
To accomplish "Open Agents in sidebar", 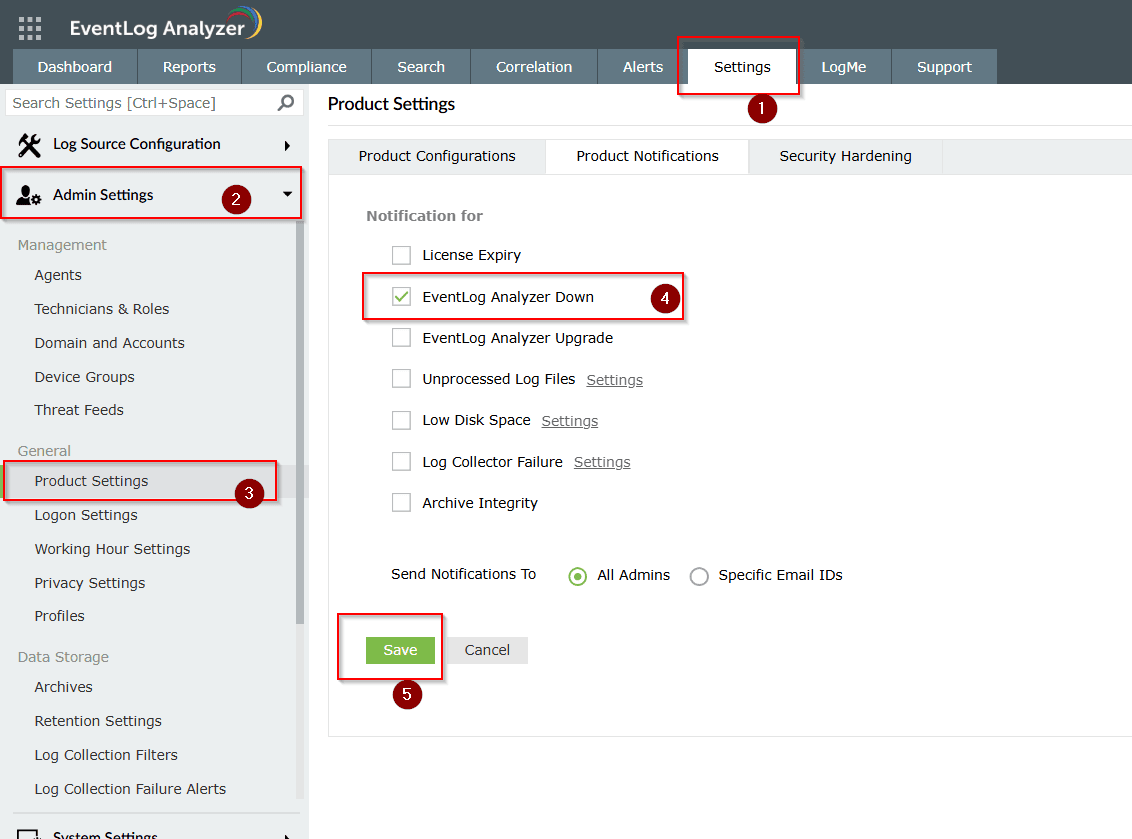I will click(x=58, y=275).
